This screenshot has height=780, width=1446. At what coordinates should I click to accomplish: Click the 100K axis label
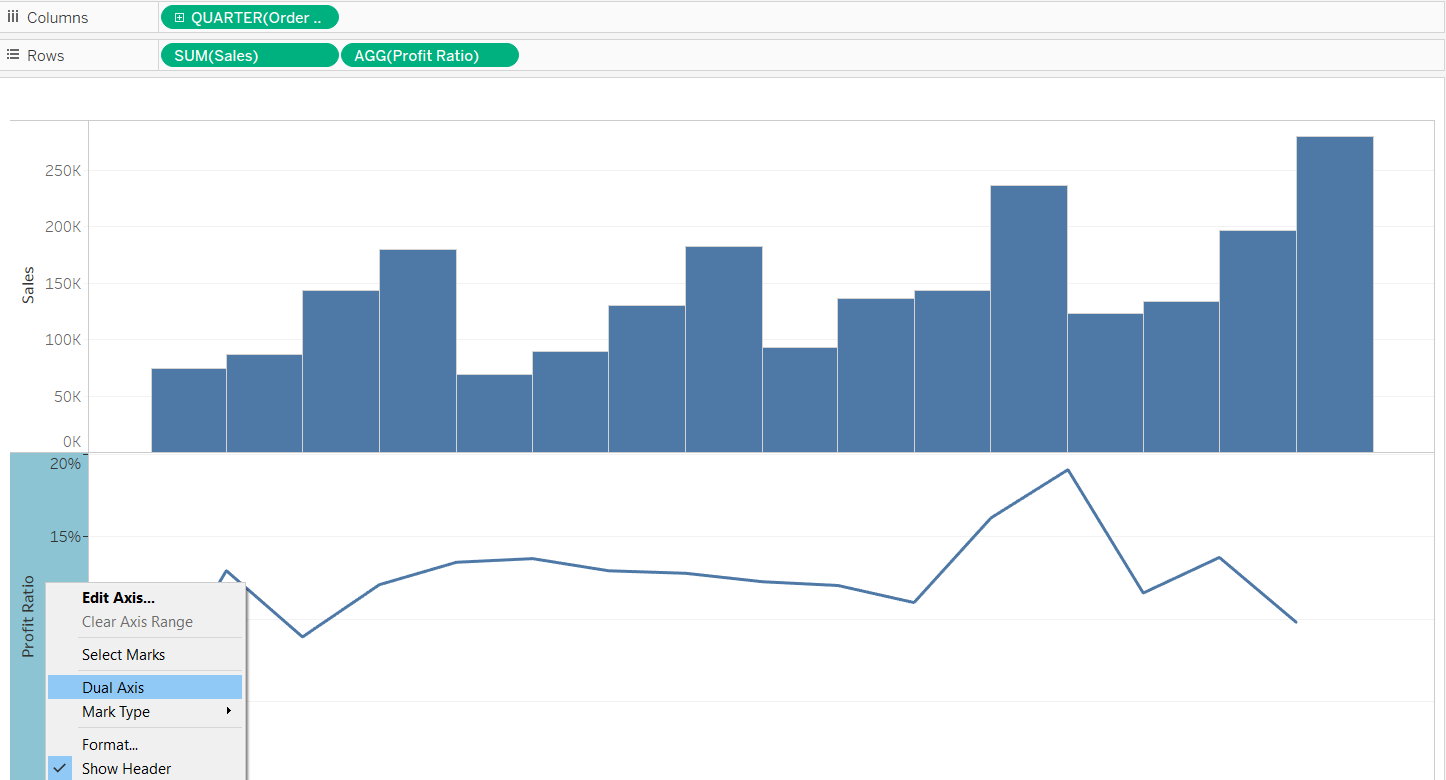pyautogui.click(x=63, y=340)
